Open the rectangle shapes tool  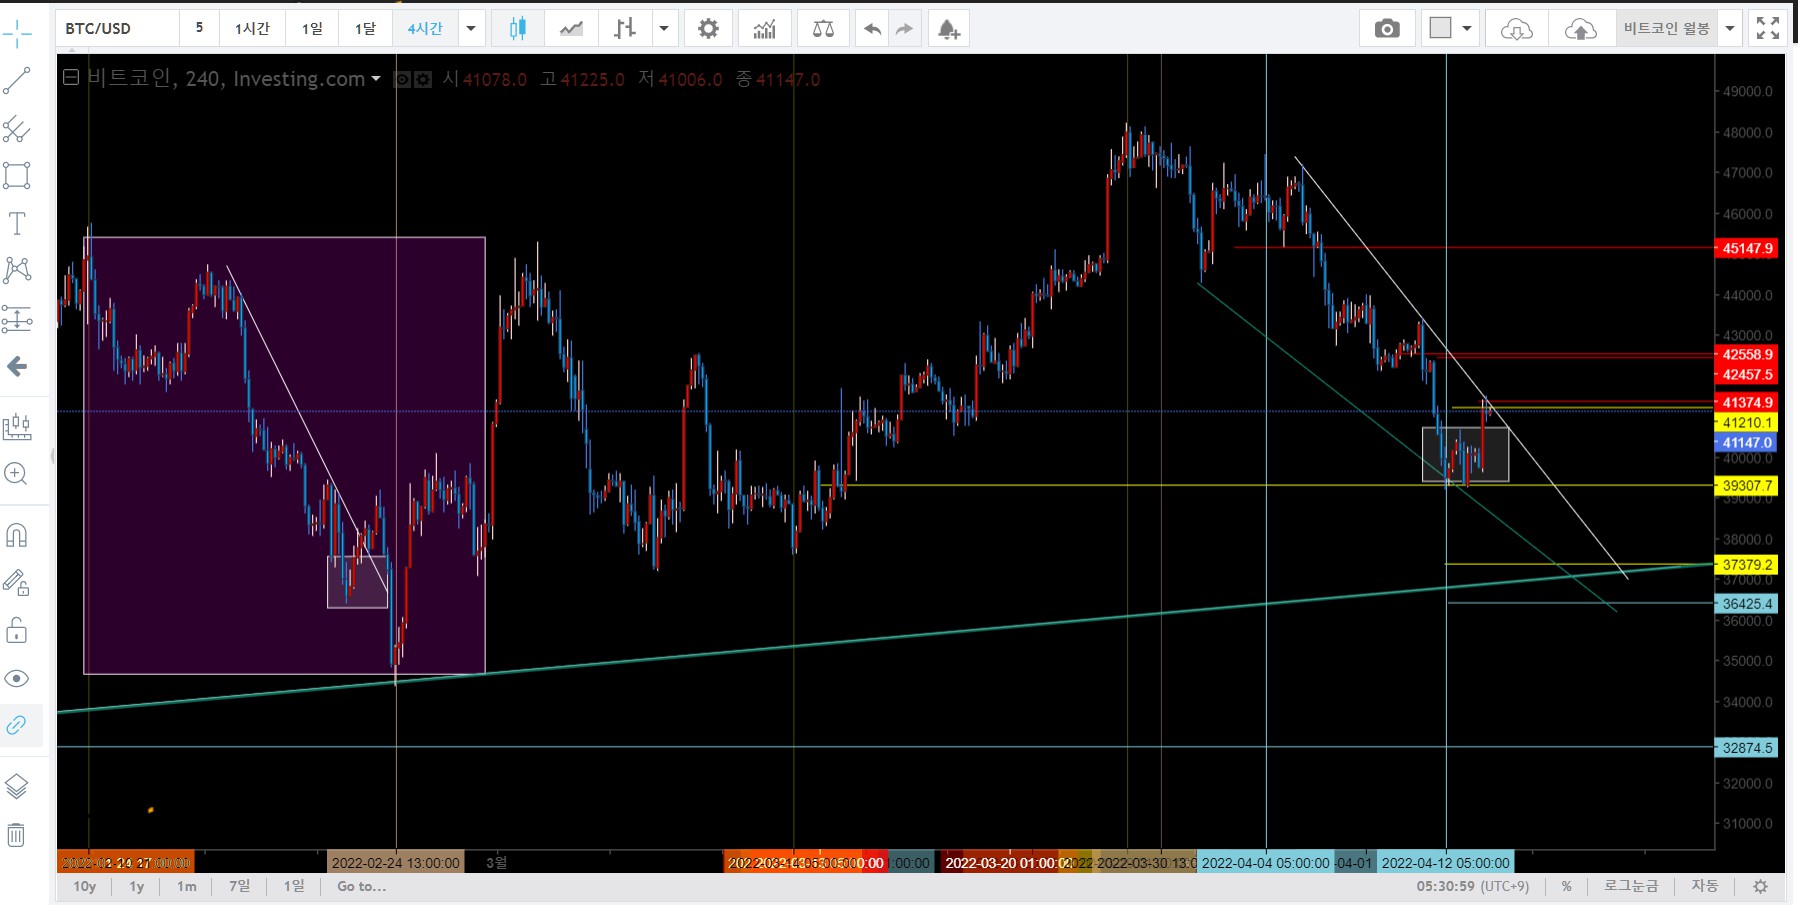[x=17, y=176]
